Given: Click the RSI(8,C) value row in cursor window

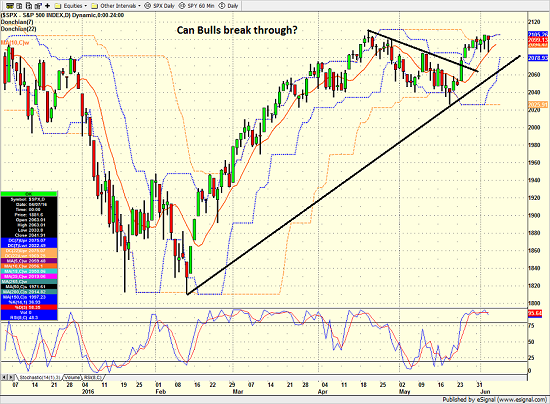Looking at the screenshot, I should click(x=29, y=318).
